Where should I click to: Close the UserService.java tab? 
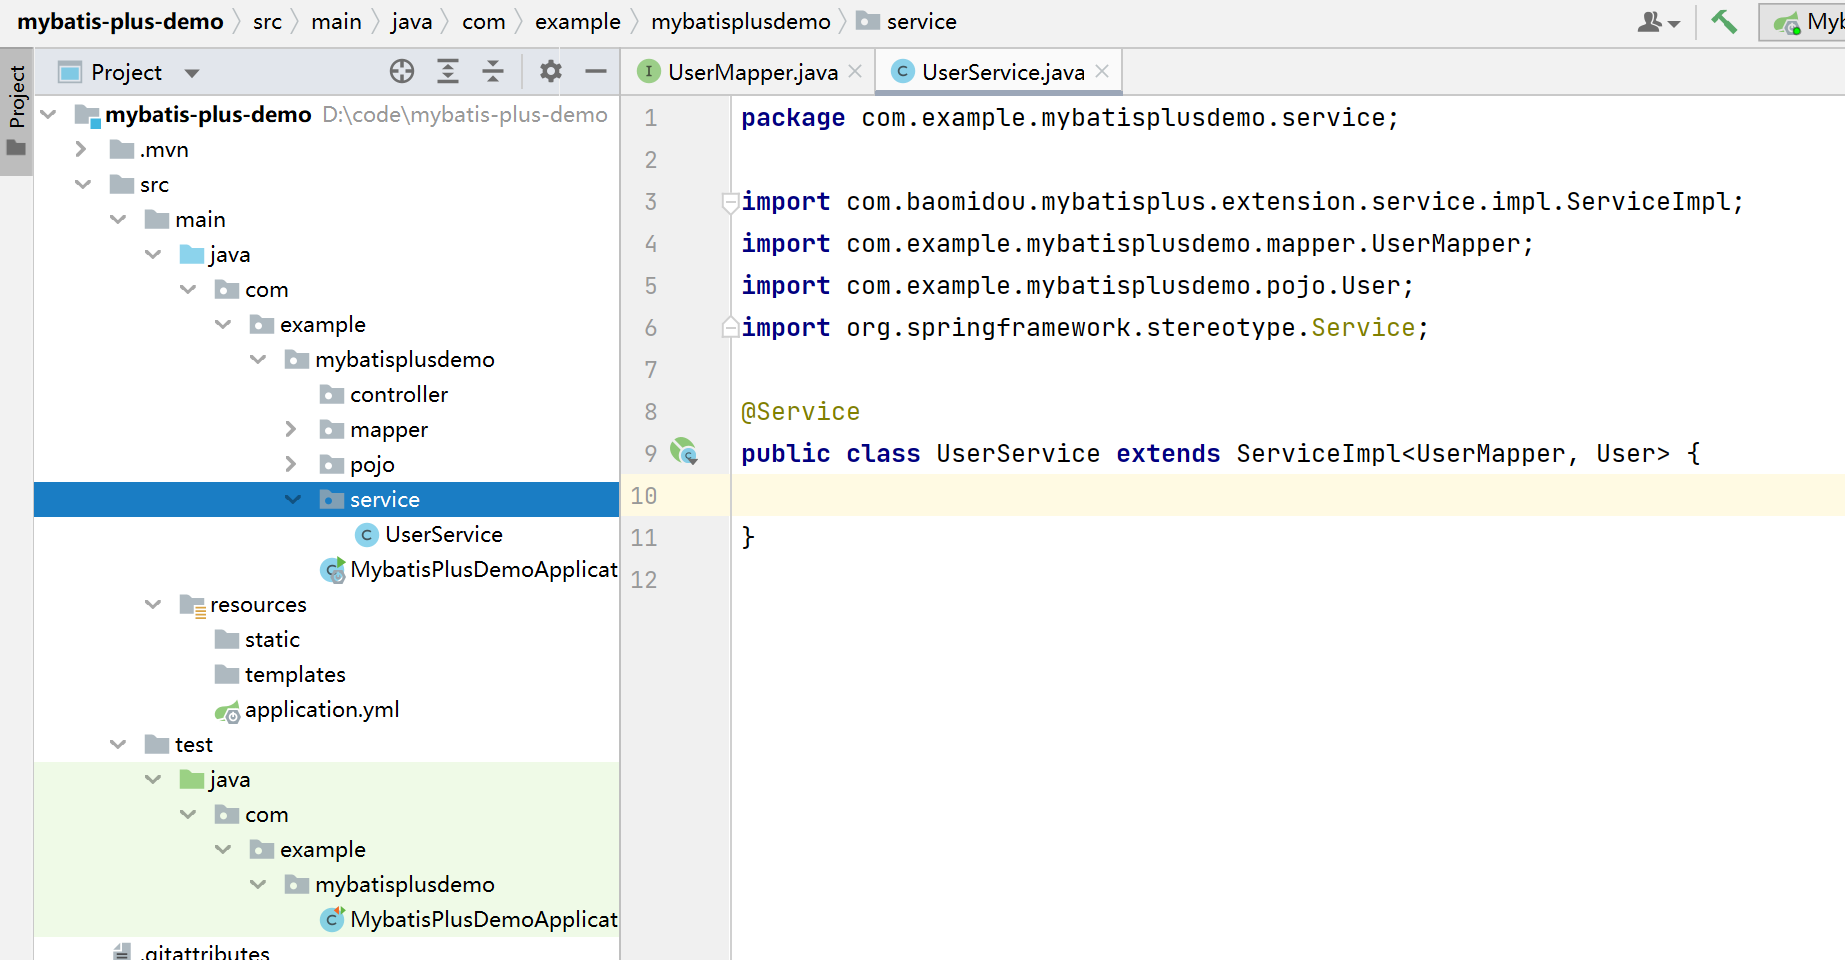point(1102,71)
